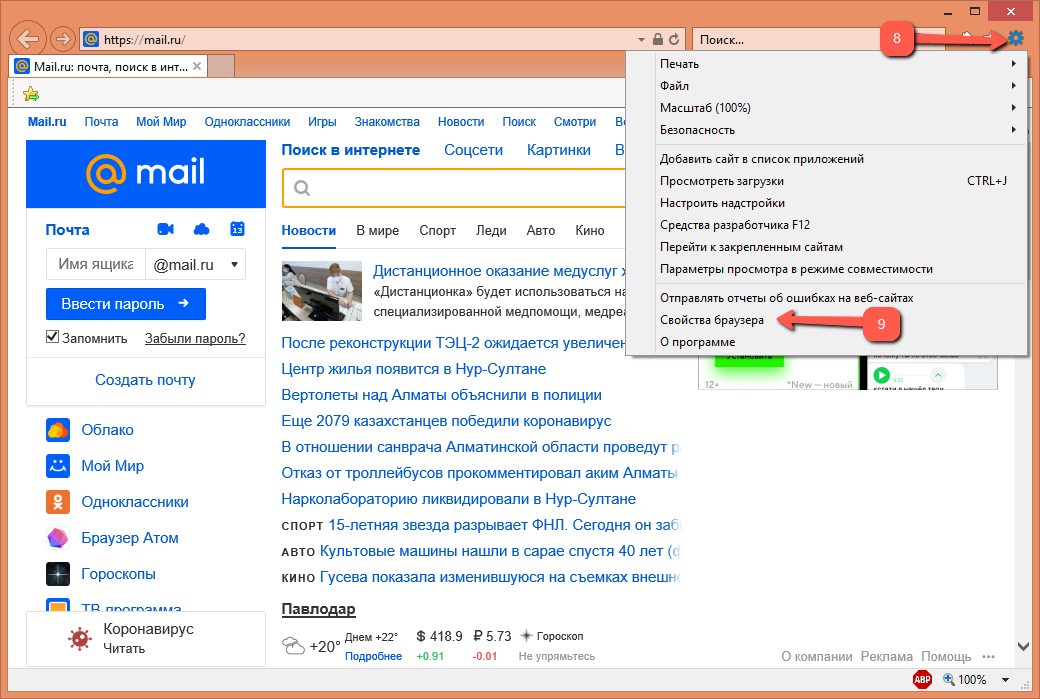Click the add to favorites star icon
Image resolution: width=1040 pixels, height=699 pixels.
pyautogui.click(x=31, y=94)
